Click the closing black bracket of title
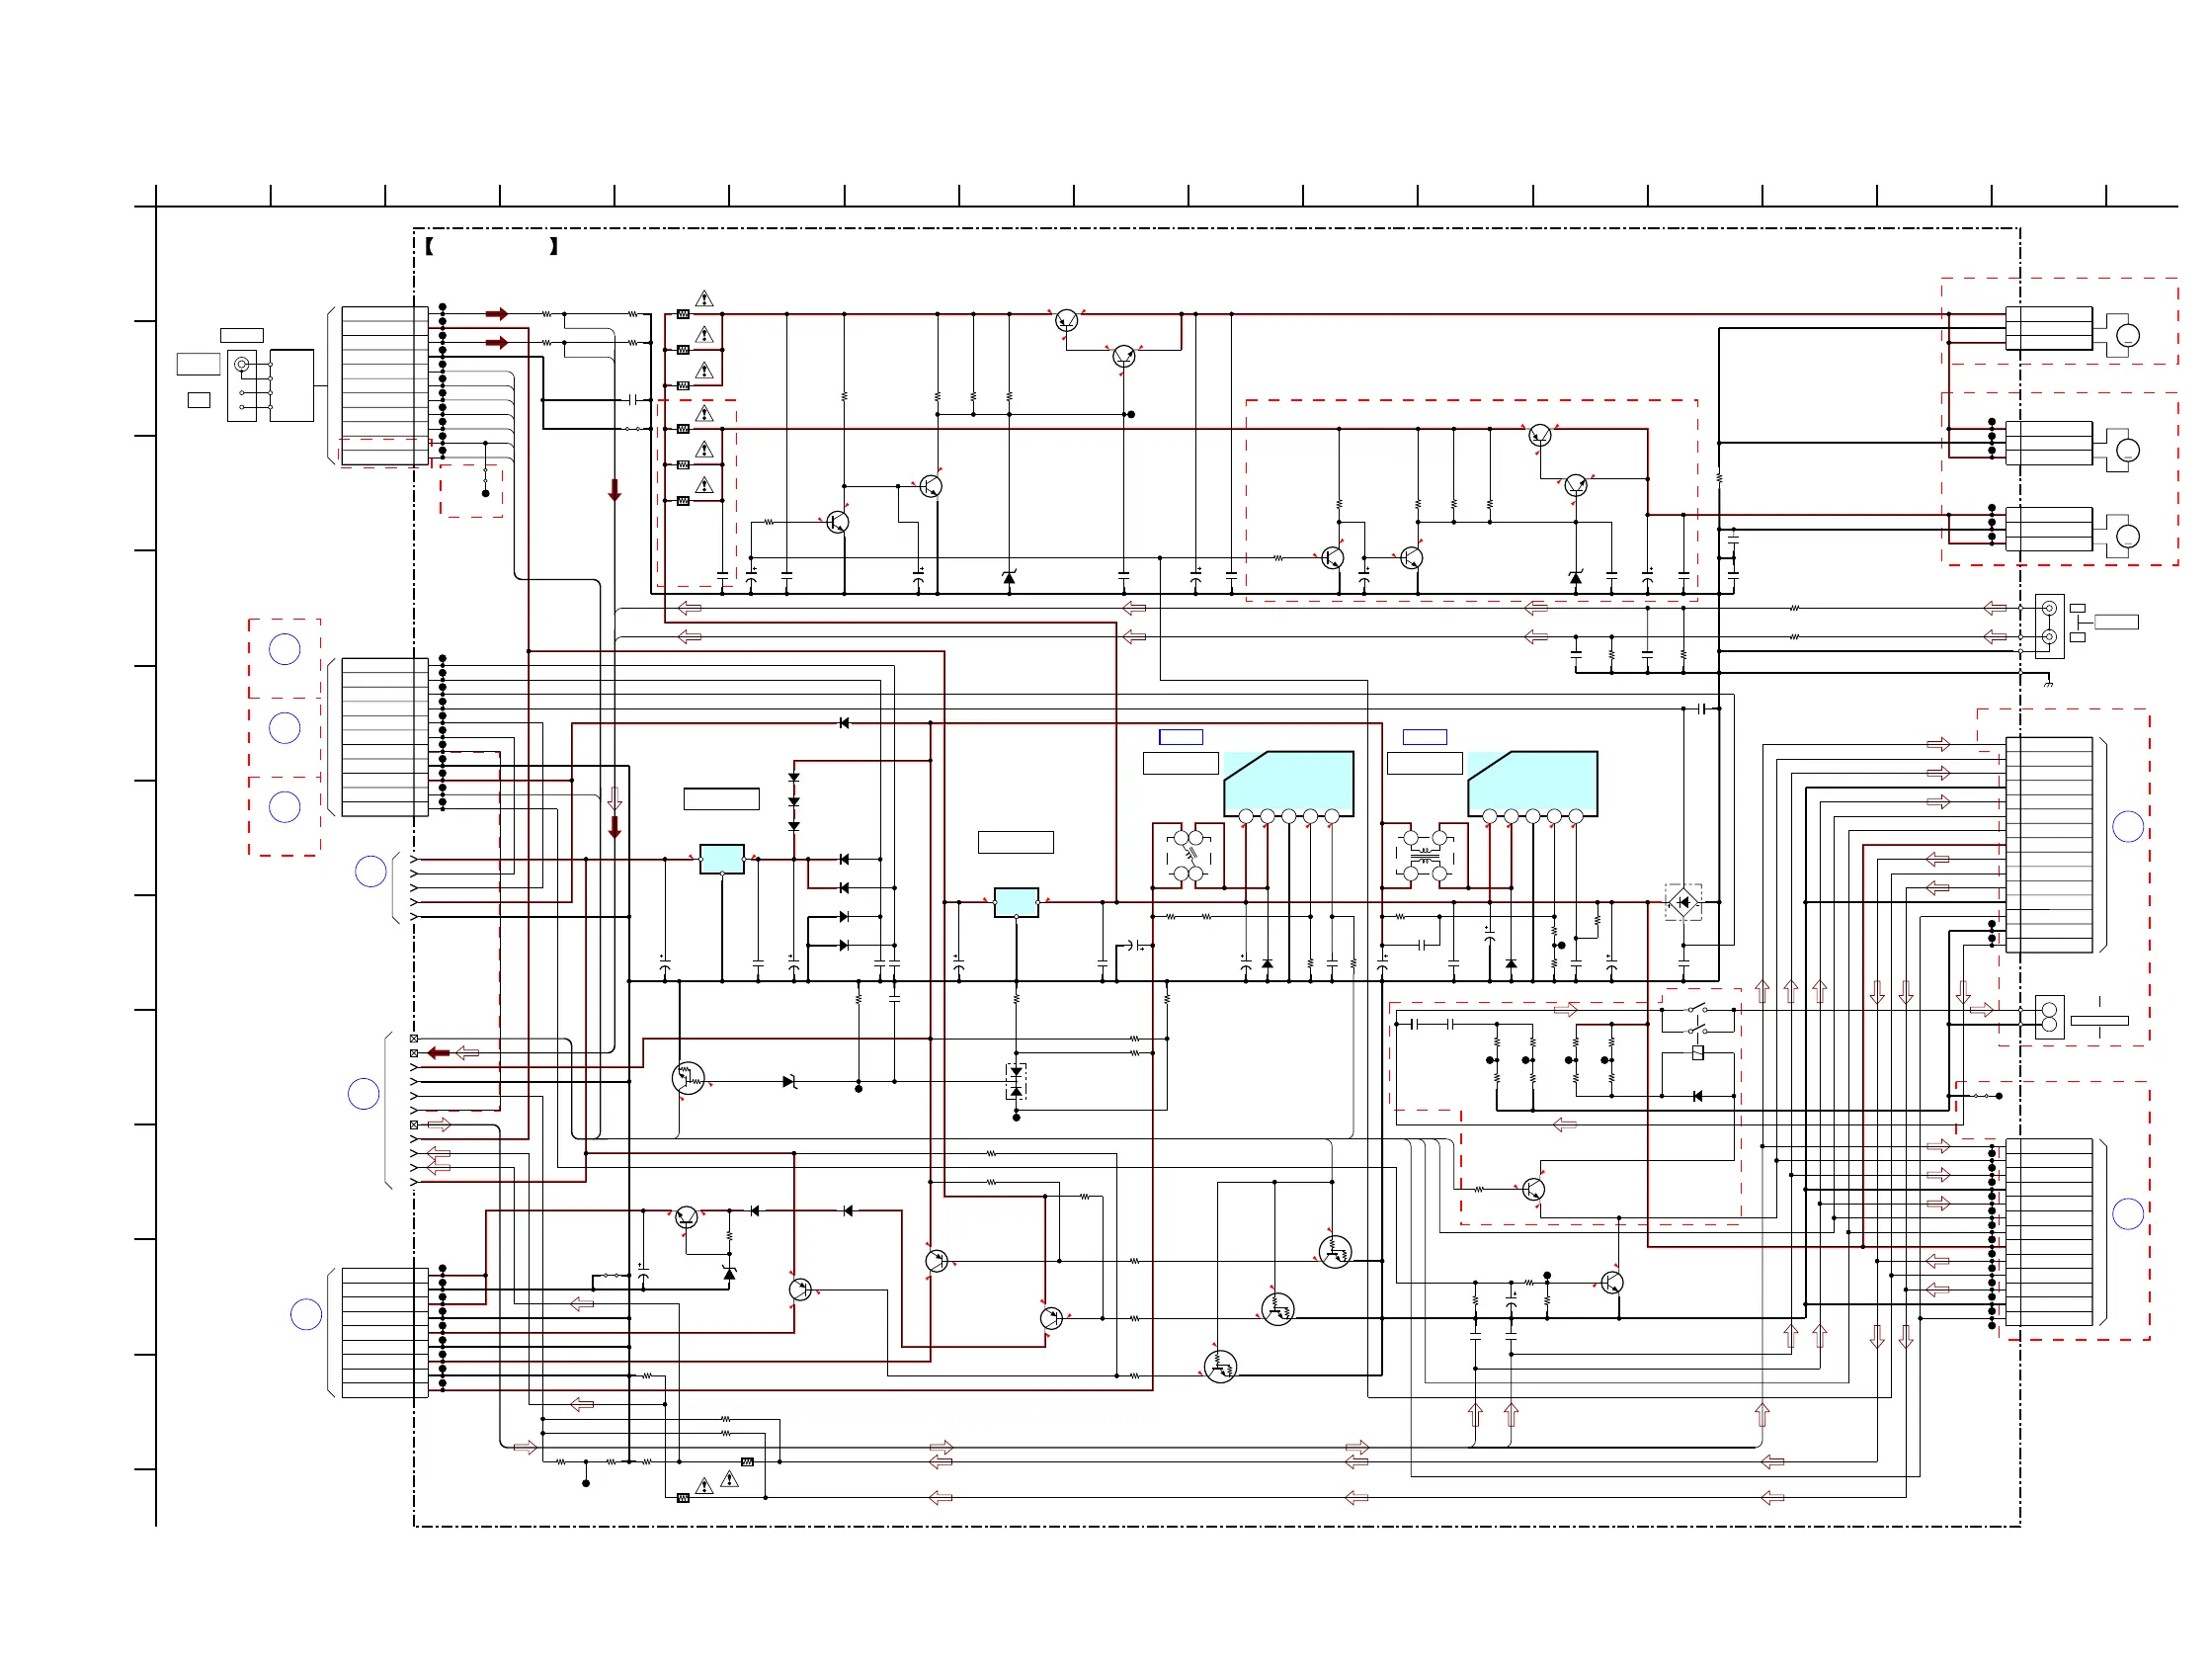This screenshot has width=2212, height=1664. [553, 246]
